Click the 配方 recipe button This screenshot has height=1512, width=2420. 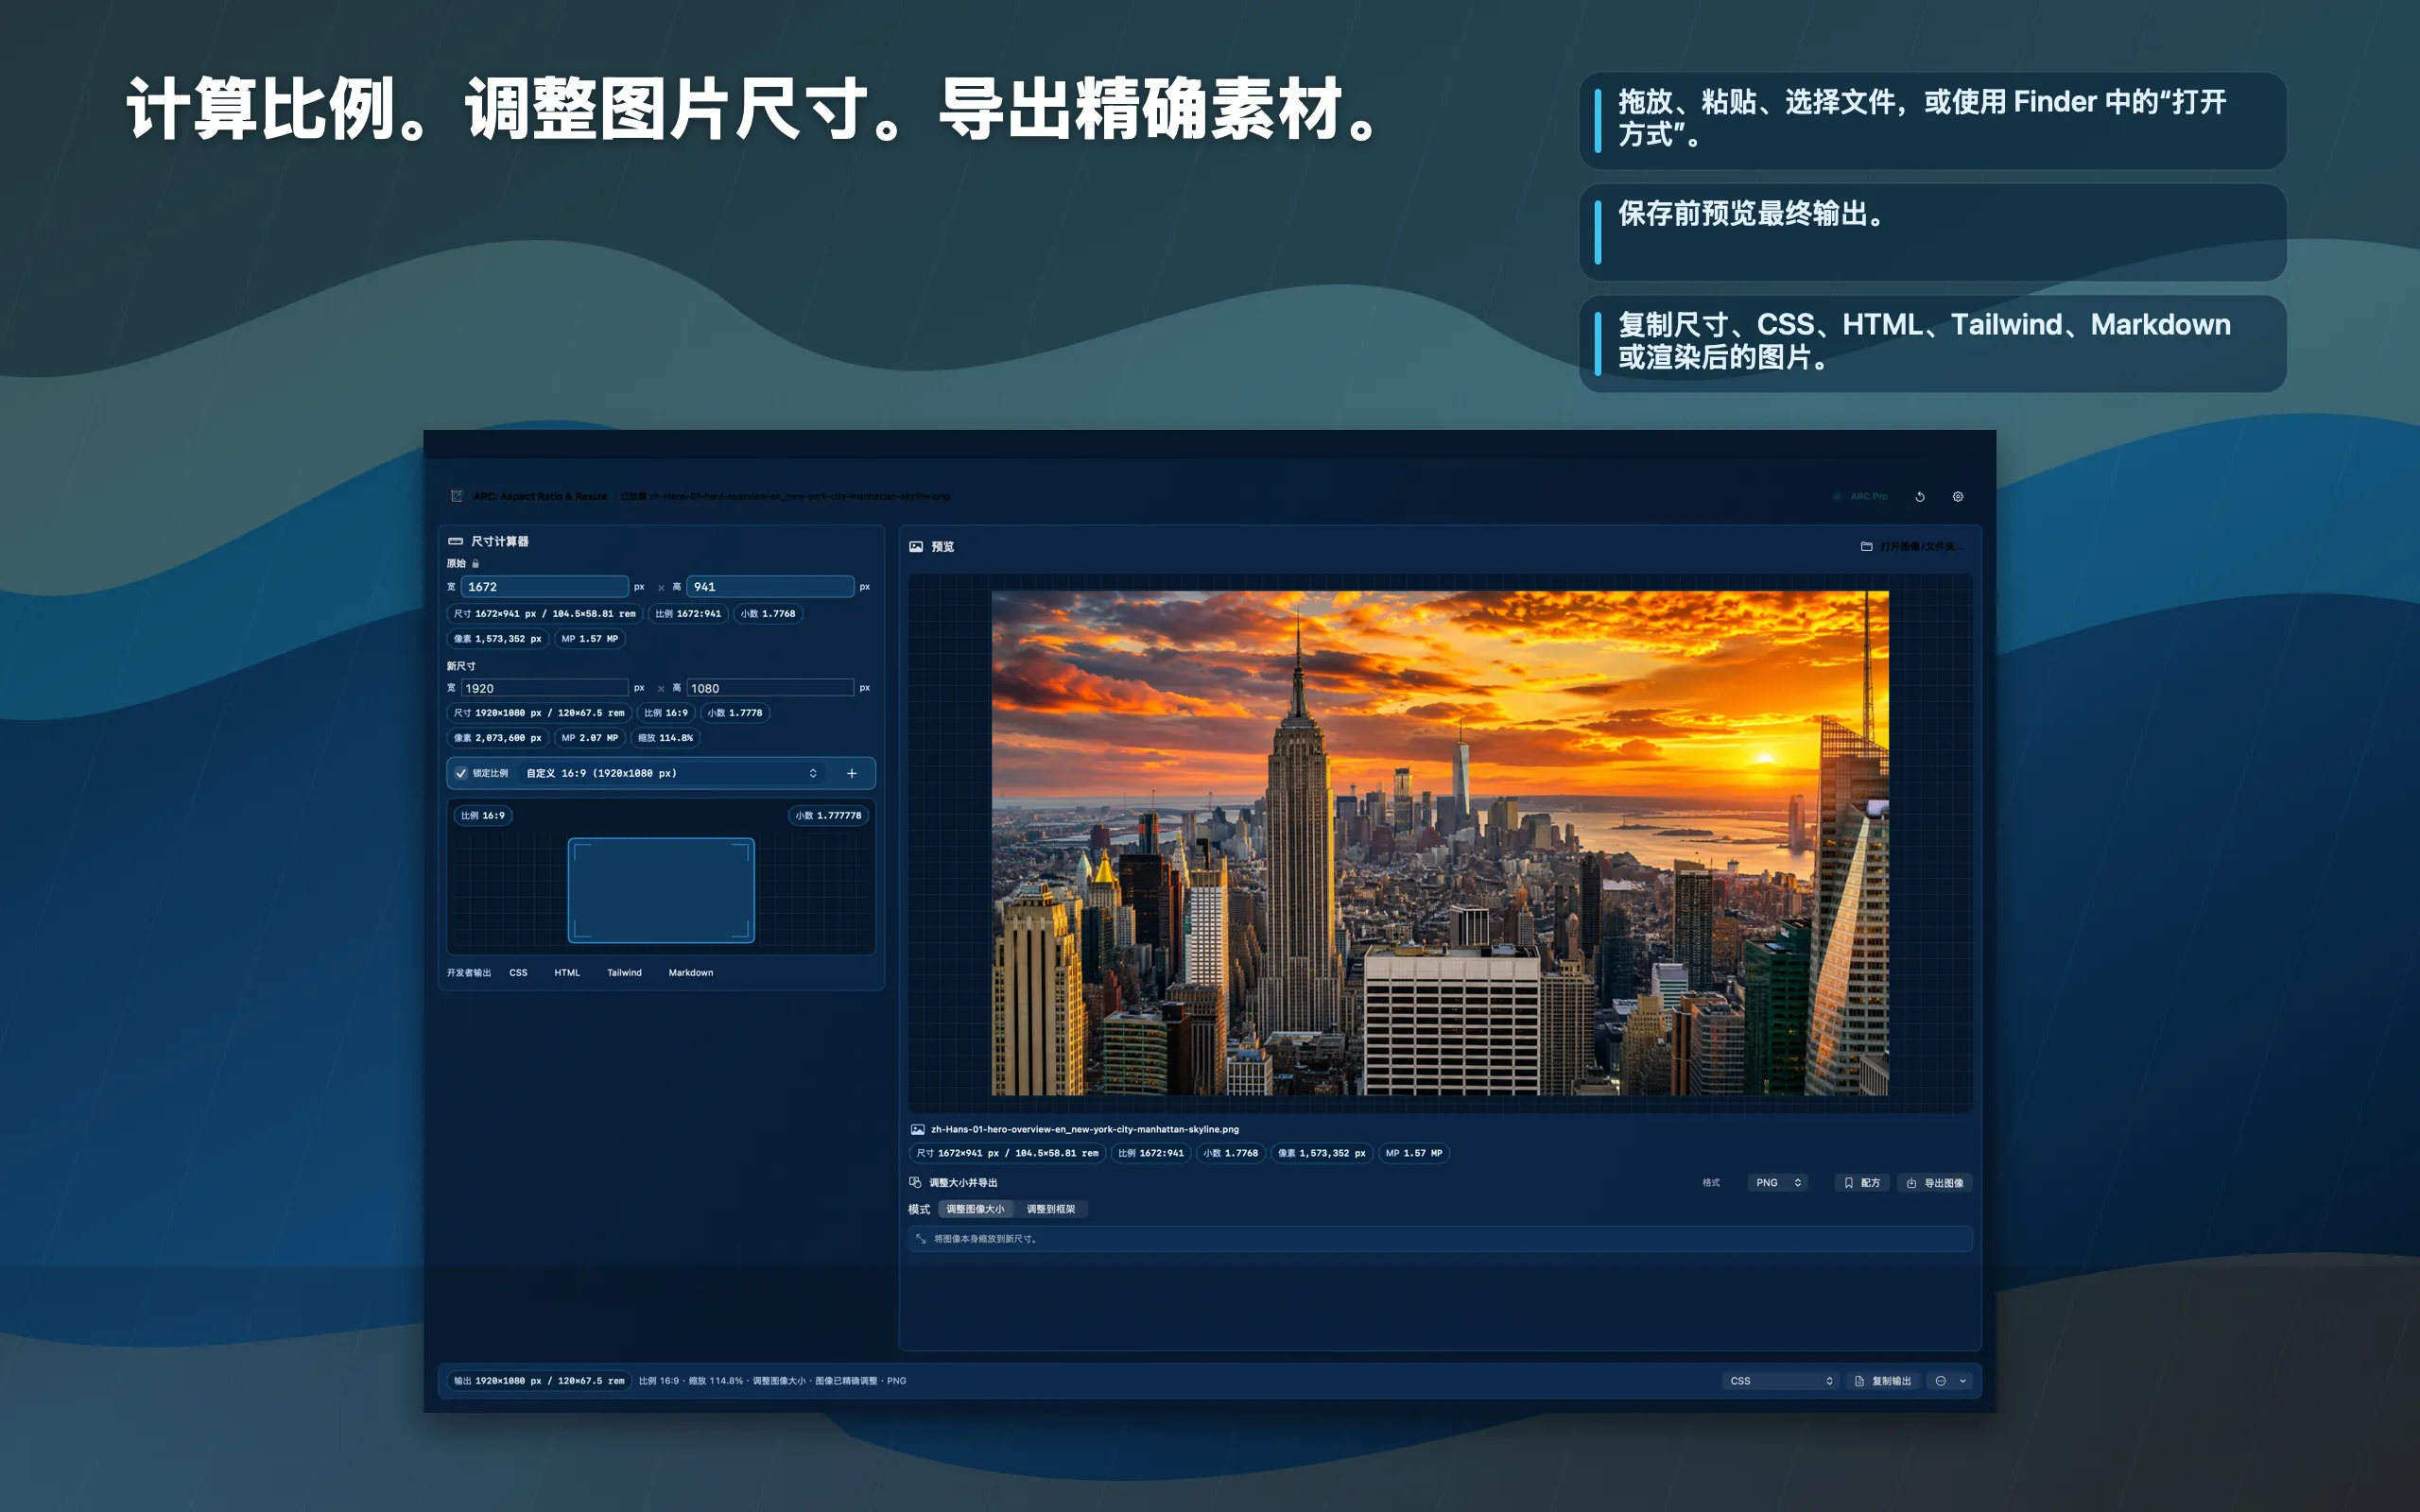click(x=1862, y=1183)
